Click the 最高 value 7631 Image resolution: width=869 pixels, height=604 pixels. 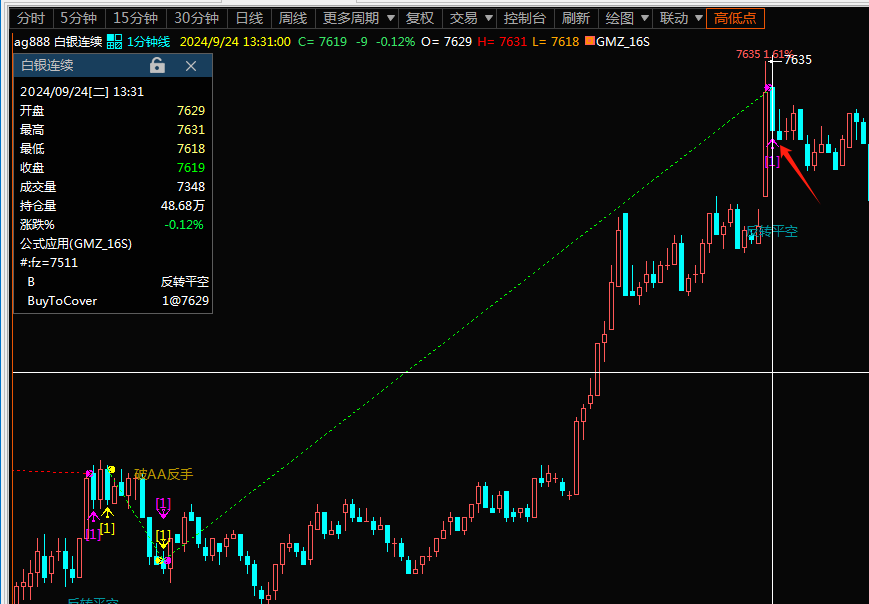pos(191,130)
